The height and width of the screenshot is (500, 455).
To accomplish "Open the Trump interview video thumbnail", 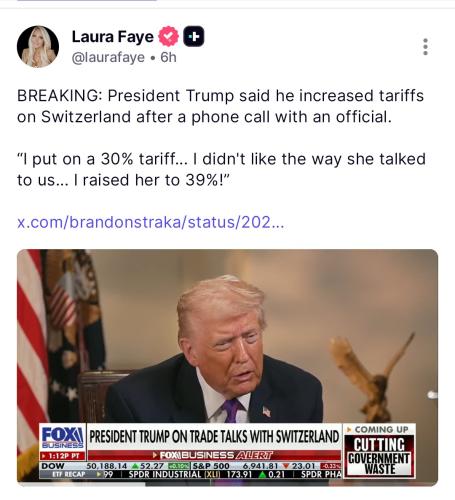I will point(227,367).
